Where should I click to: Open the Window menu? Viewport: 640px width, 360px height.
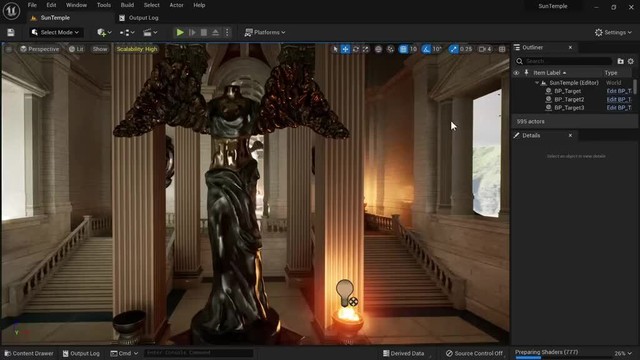pos(76,5)
